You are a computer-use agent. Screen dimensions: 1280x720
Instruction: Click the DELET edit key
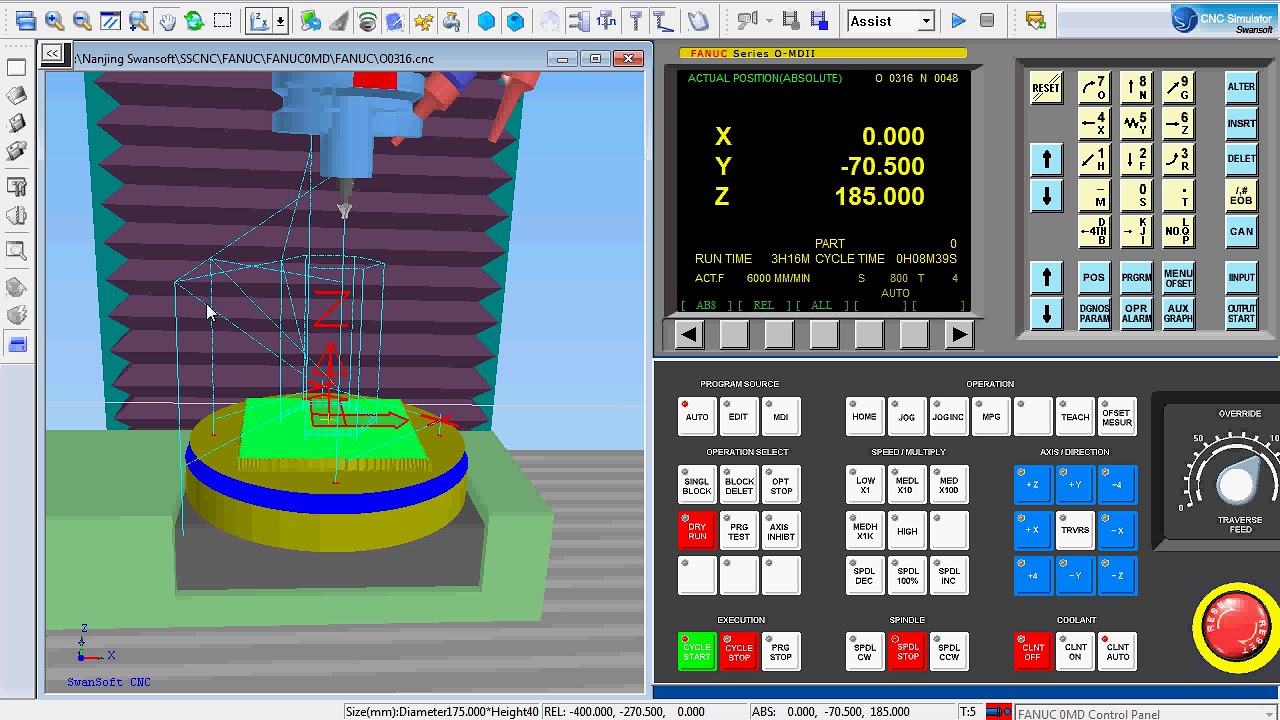click(1241, 159)
